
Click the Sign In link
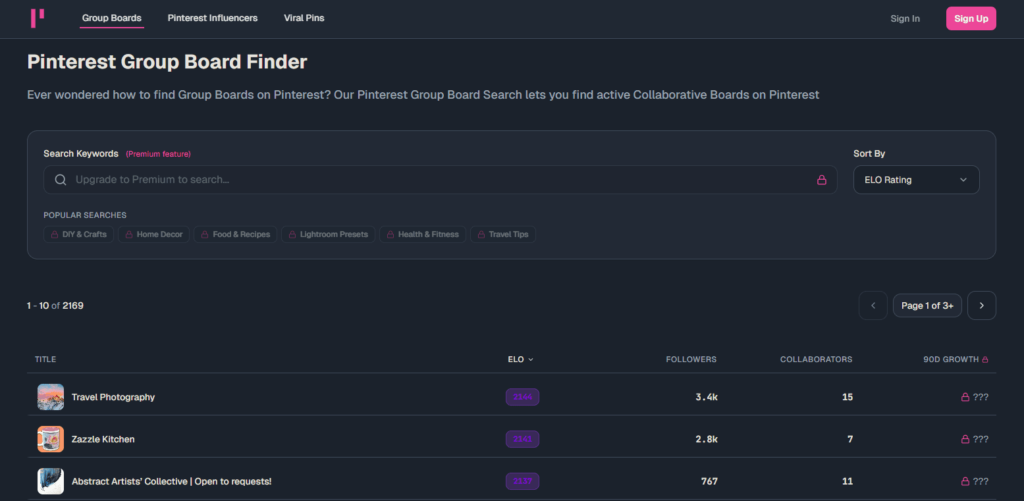(x=904, y=18)
